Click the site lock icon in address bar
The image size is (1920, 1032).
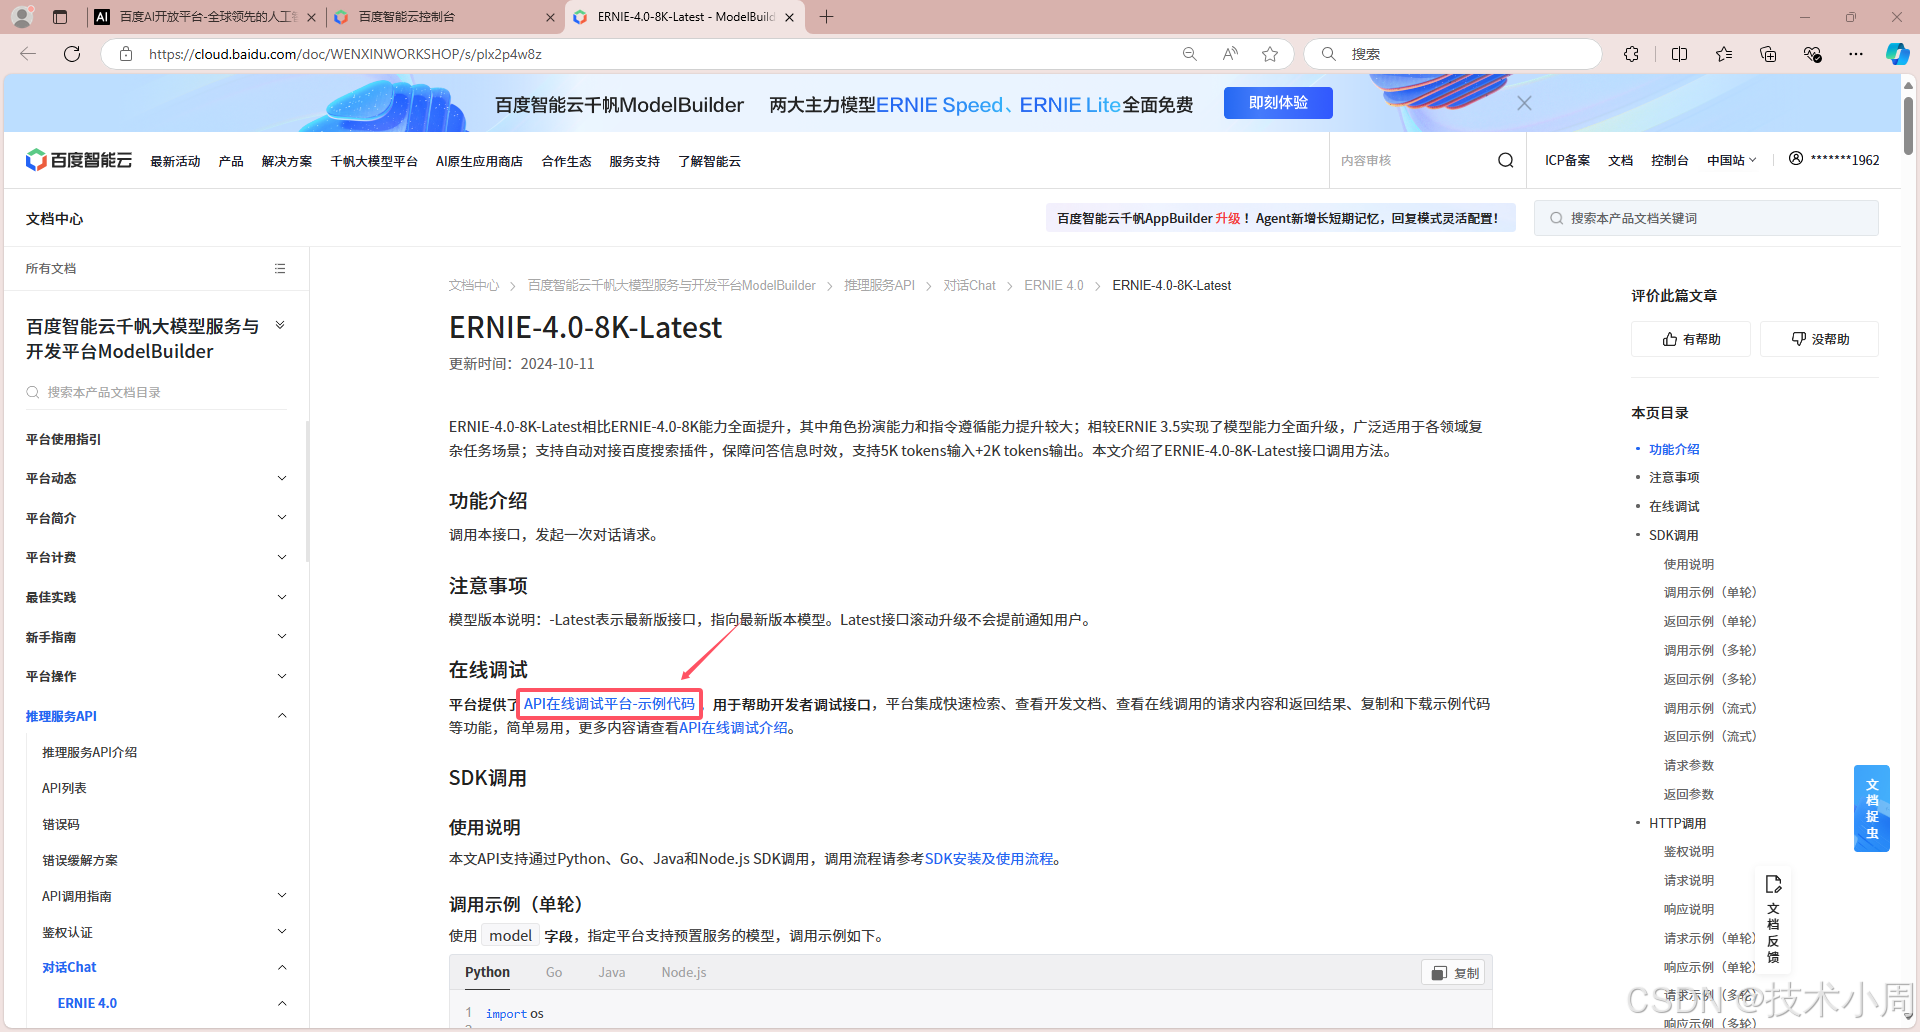click(126, 54)
